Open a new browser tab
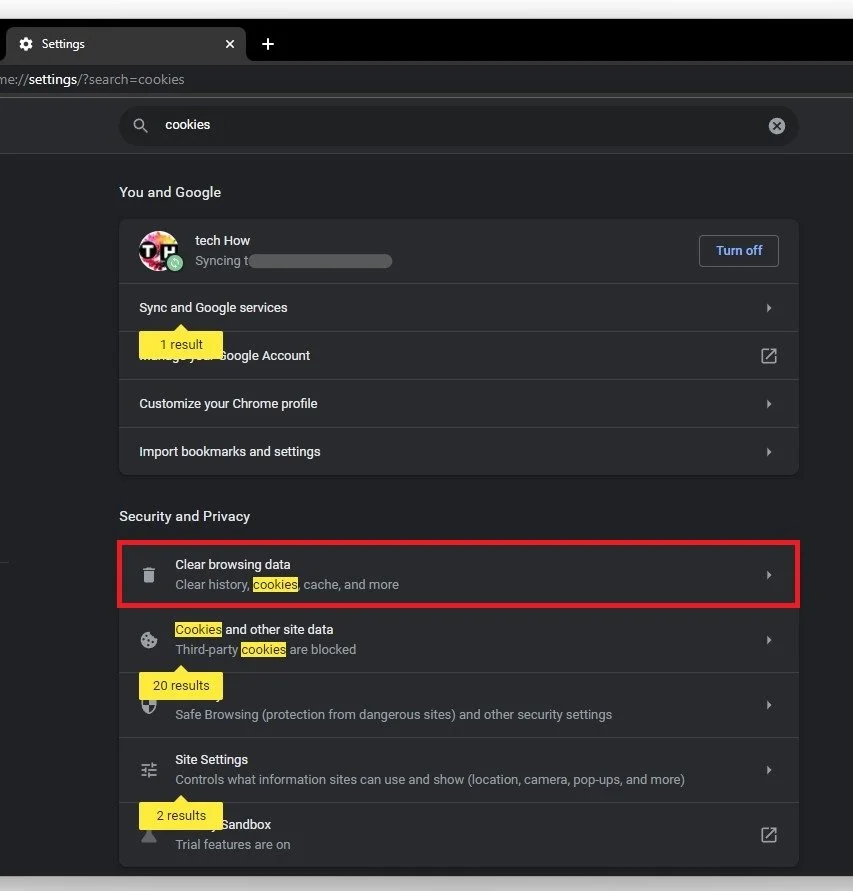Image resolution: width=853 pixels, height=891 pixels. coord(267,44)
